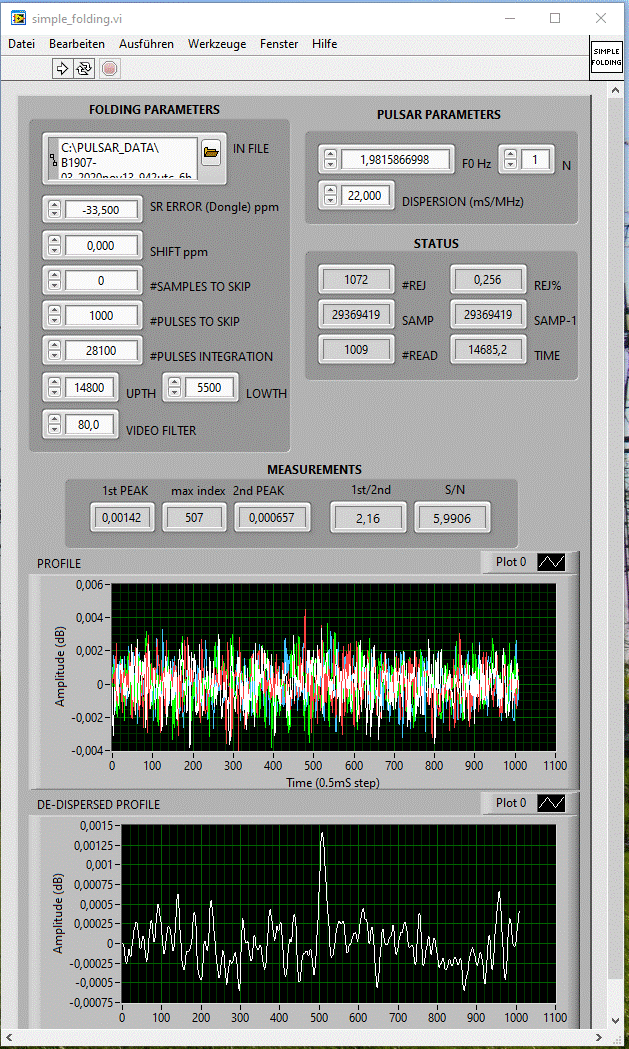This screenshot has height=1049, width=629.
Task: Click the 1st PEAK value 0,00142
Action: [x=122, y=517]
